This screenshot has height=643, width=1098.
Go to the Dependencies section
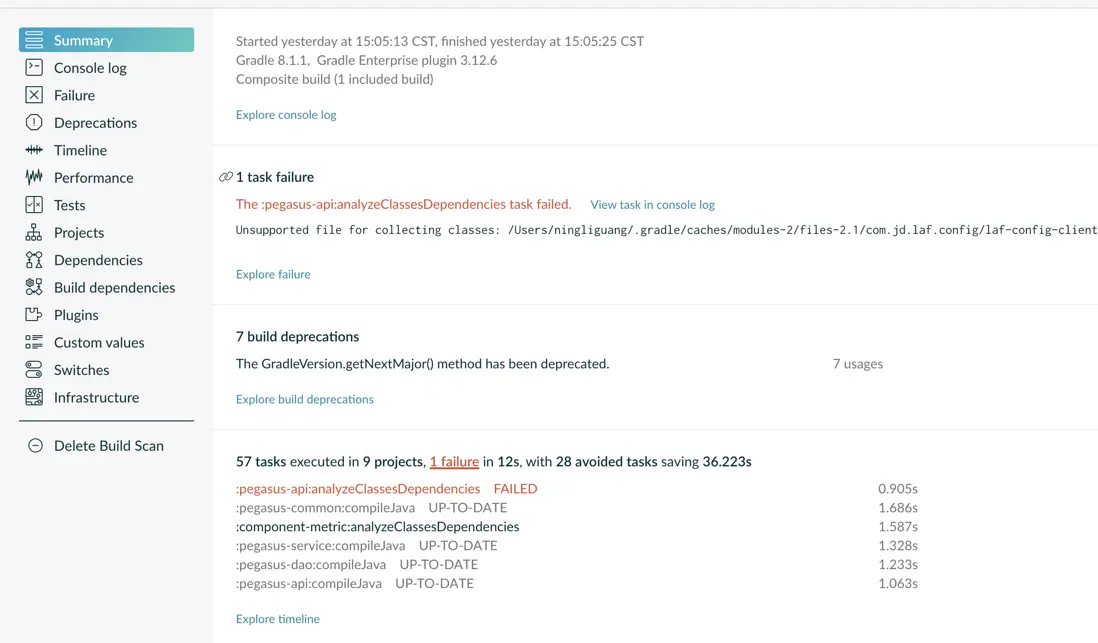click(98, 260)
